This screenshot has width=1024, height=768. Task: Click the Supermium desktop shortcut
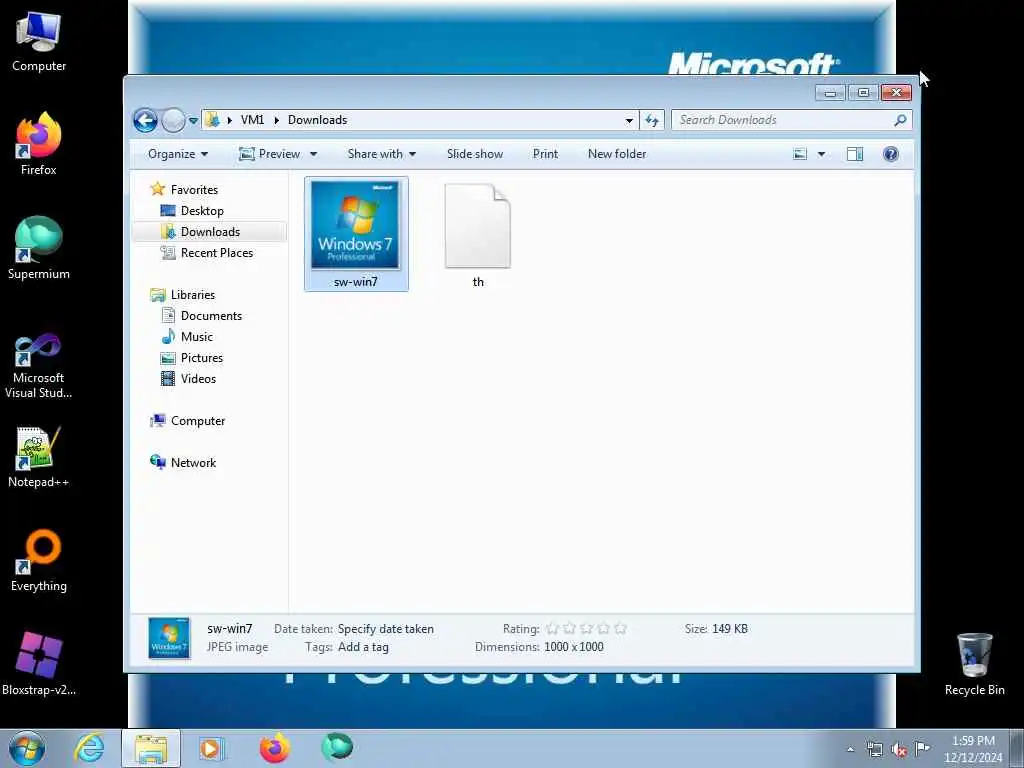coord(39,248)
